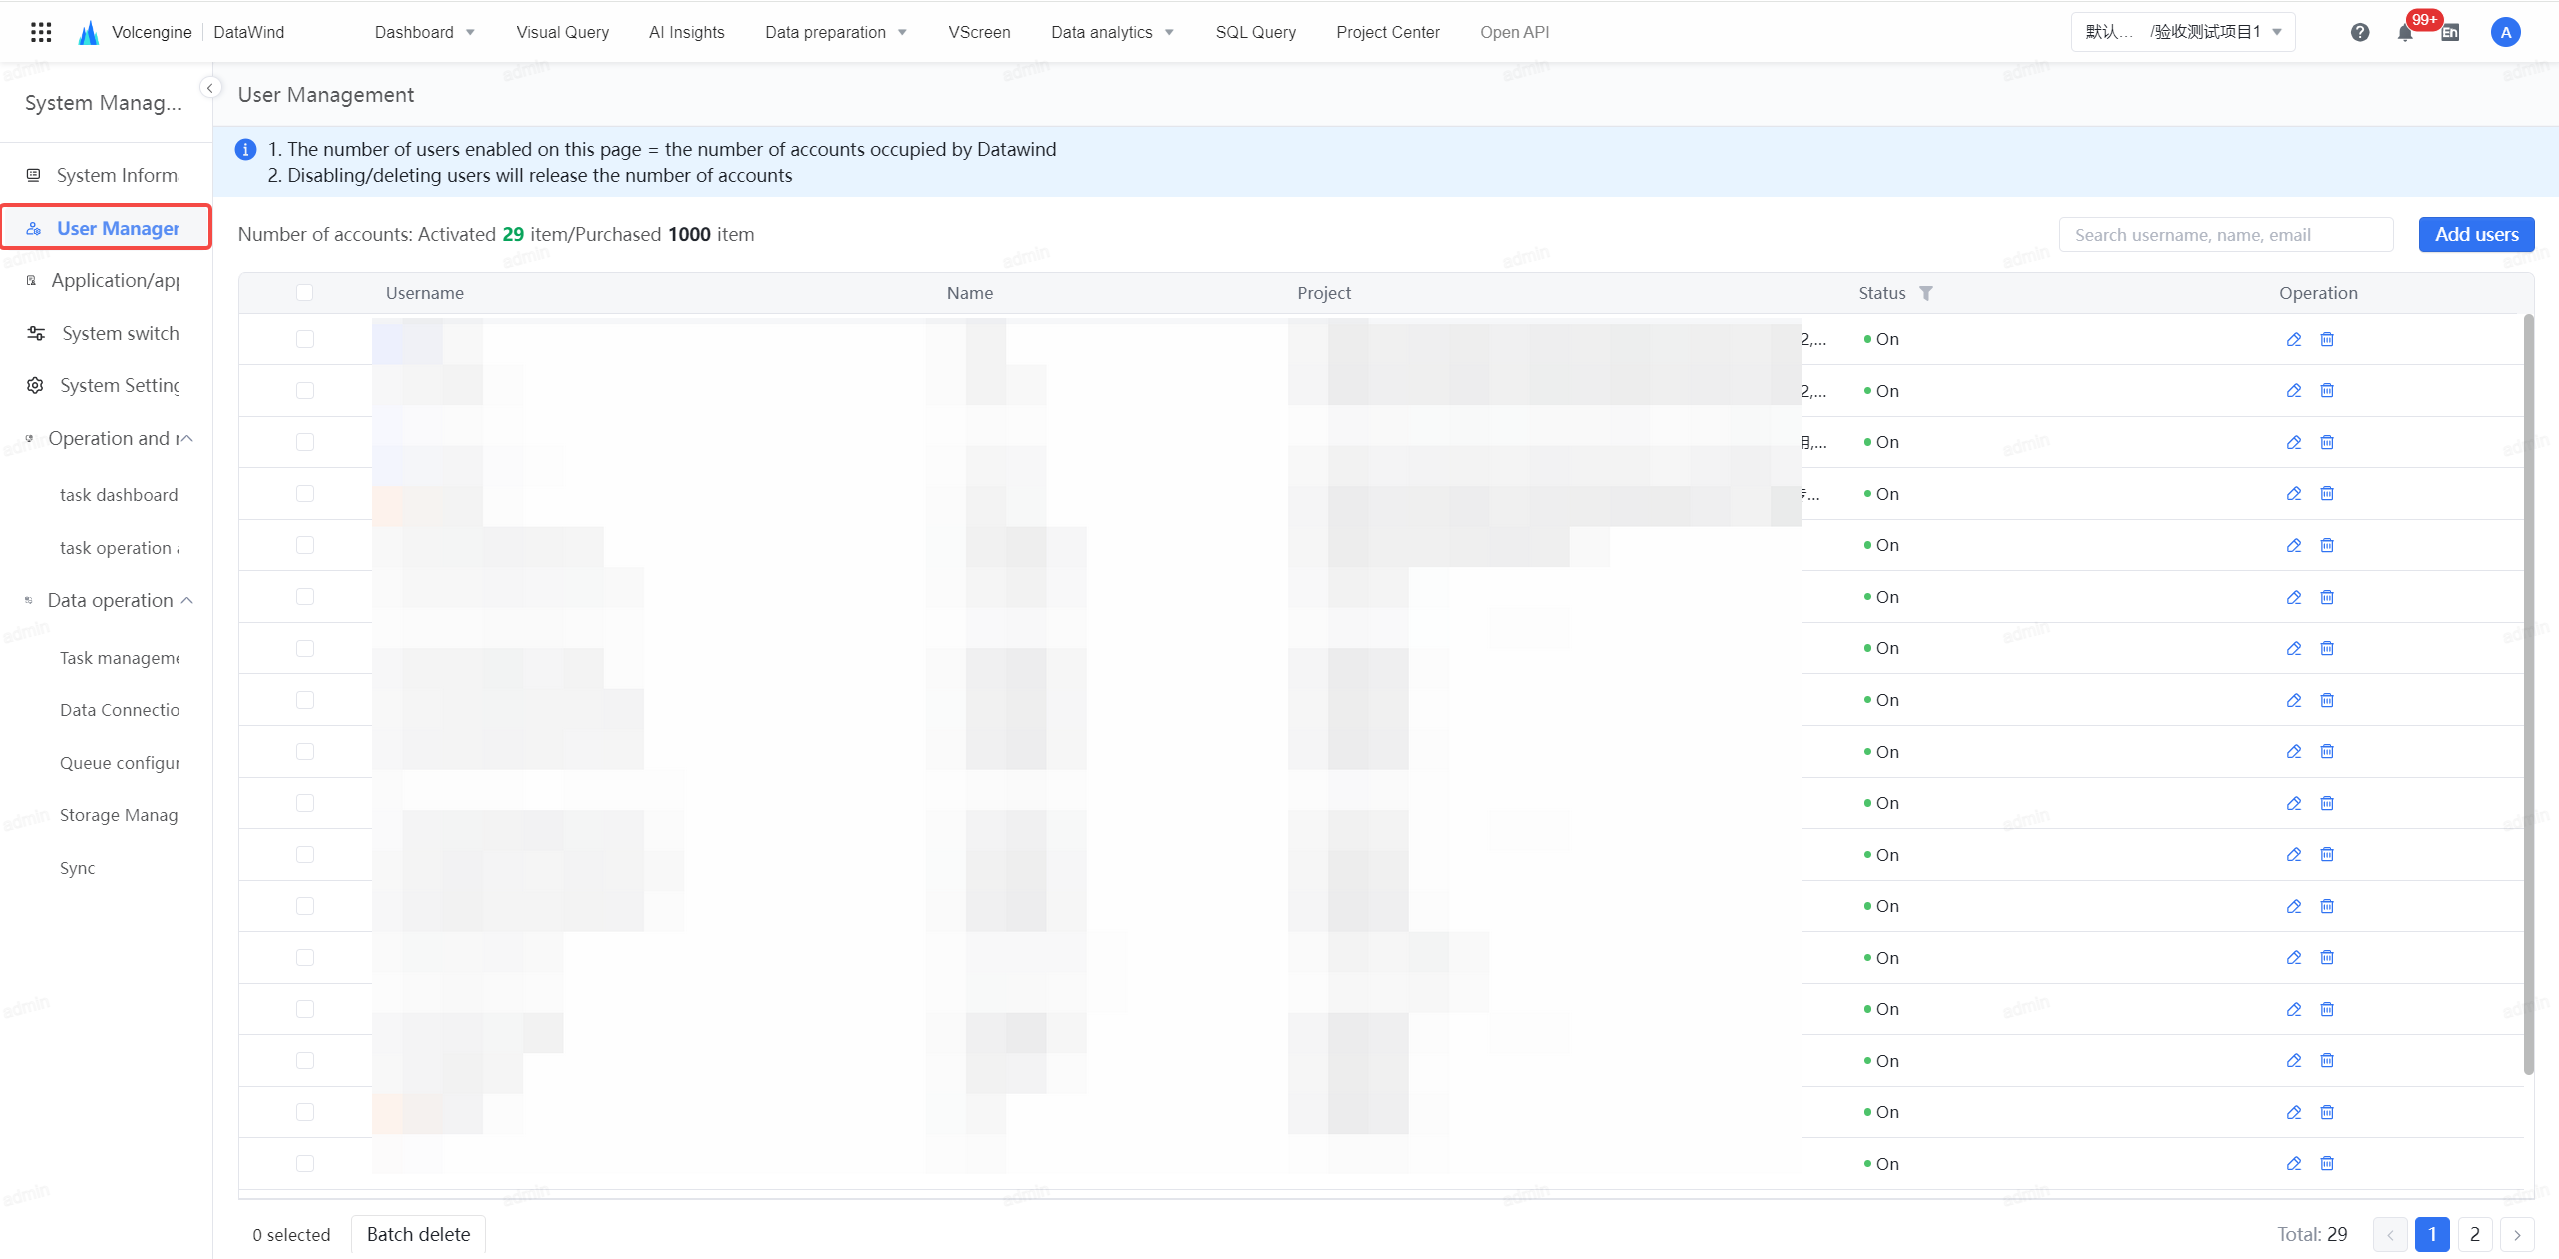Tick the fifth row checkbox
Image resolution: width=2559 pixels, height=1259 pixels.
305,545
